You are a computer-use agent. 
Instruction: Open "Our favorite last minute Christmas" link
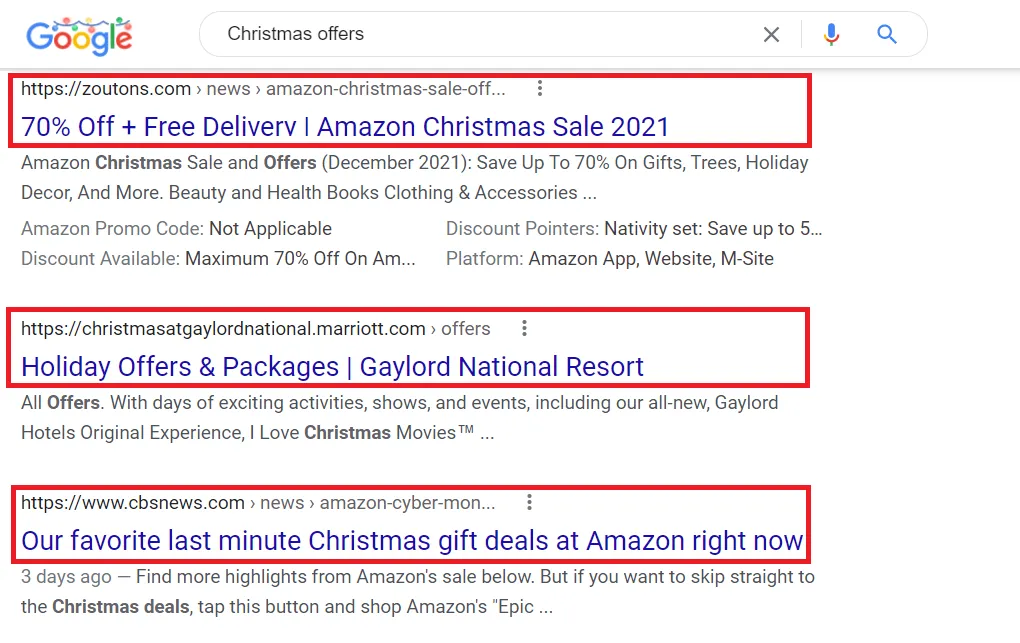point(412,541)
